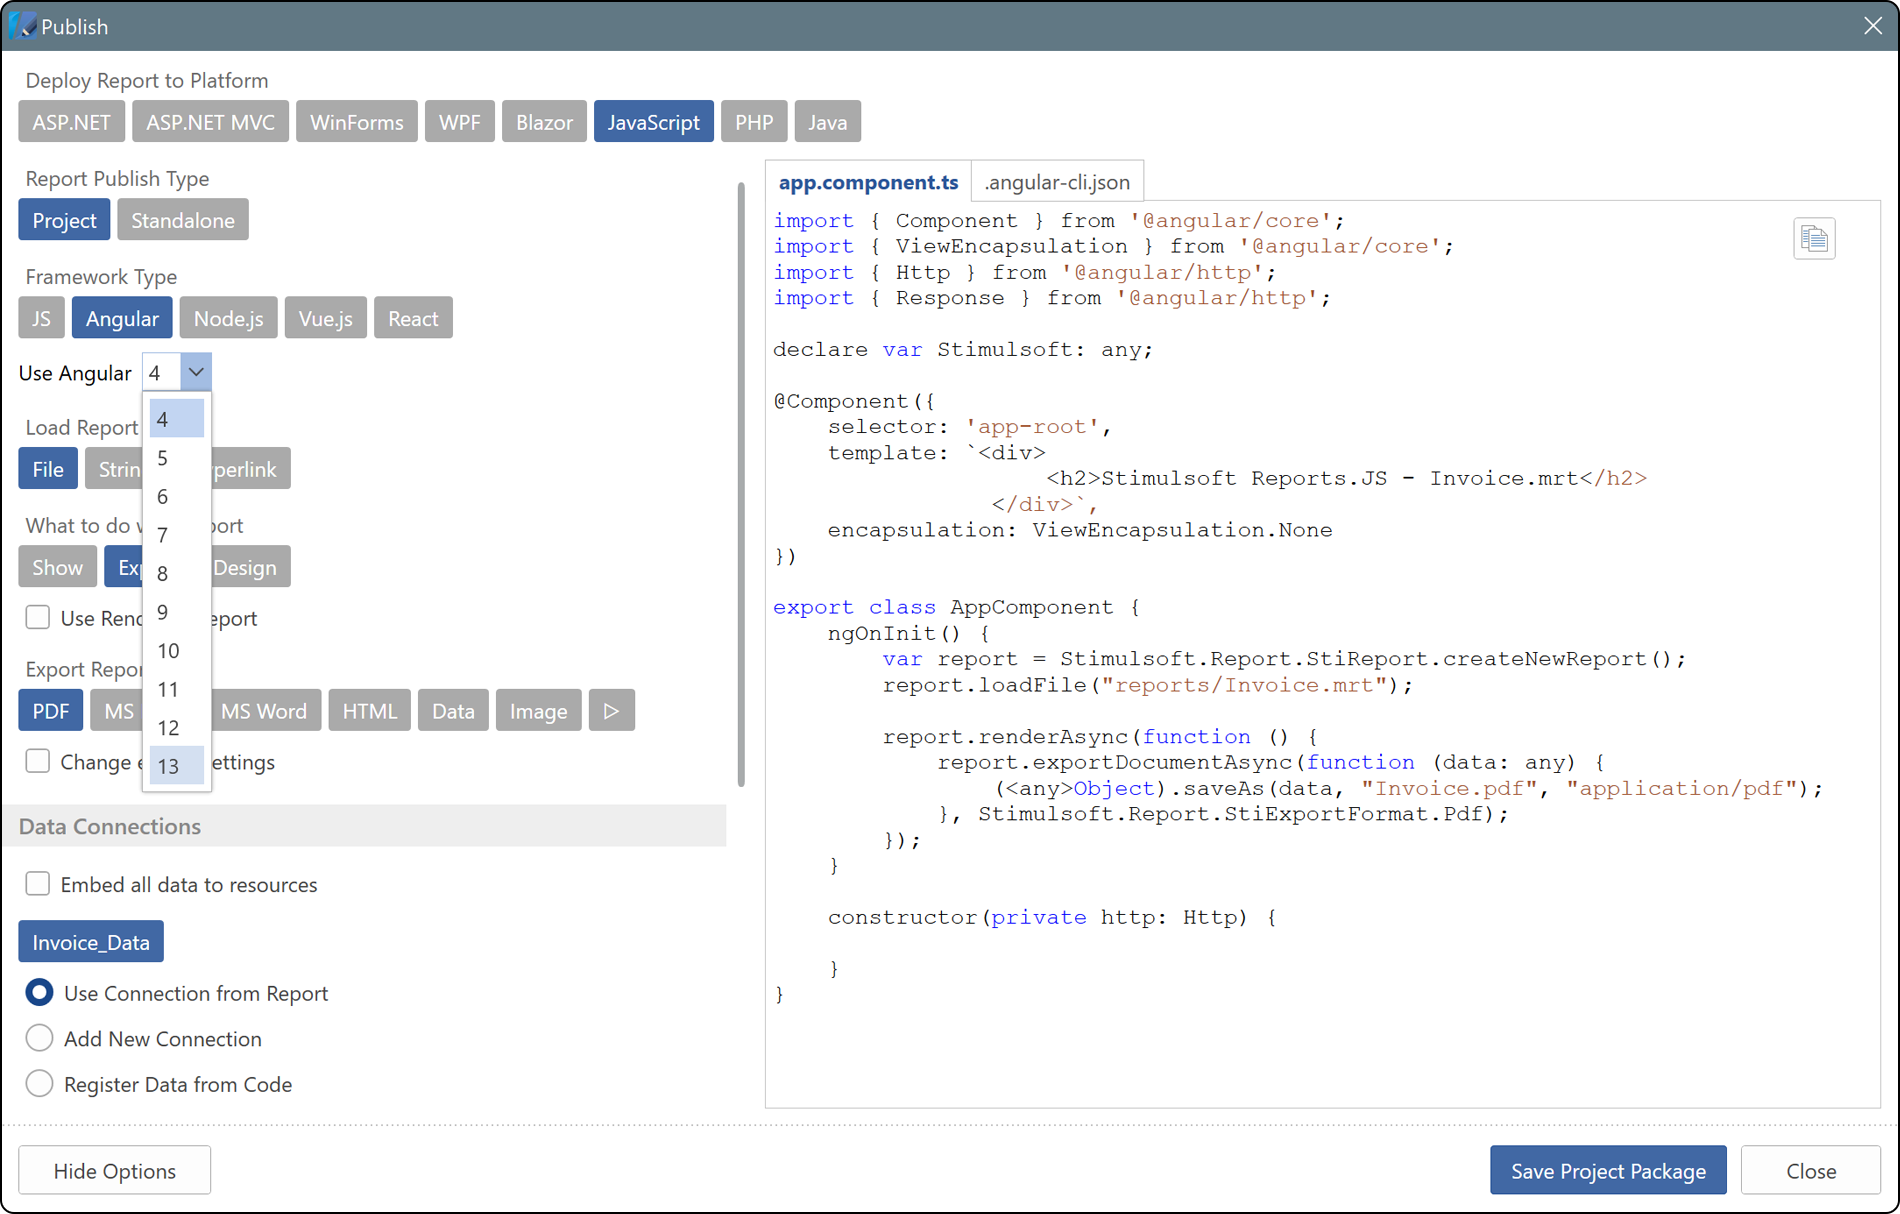The height and width of the screenshot is (1214, 1900).
Task: Close the Publish dialog with X
Action: click(x=1872, y=26)
